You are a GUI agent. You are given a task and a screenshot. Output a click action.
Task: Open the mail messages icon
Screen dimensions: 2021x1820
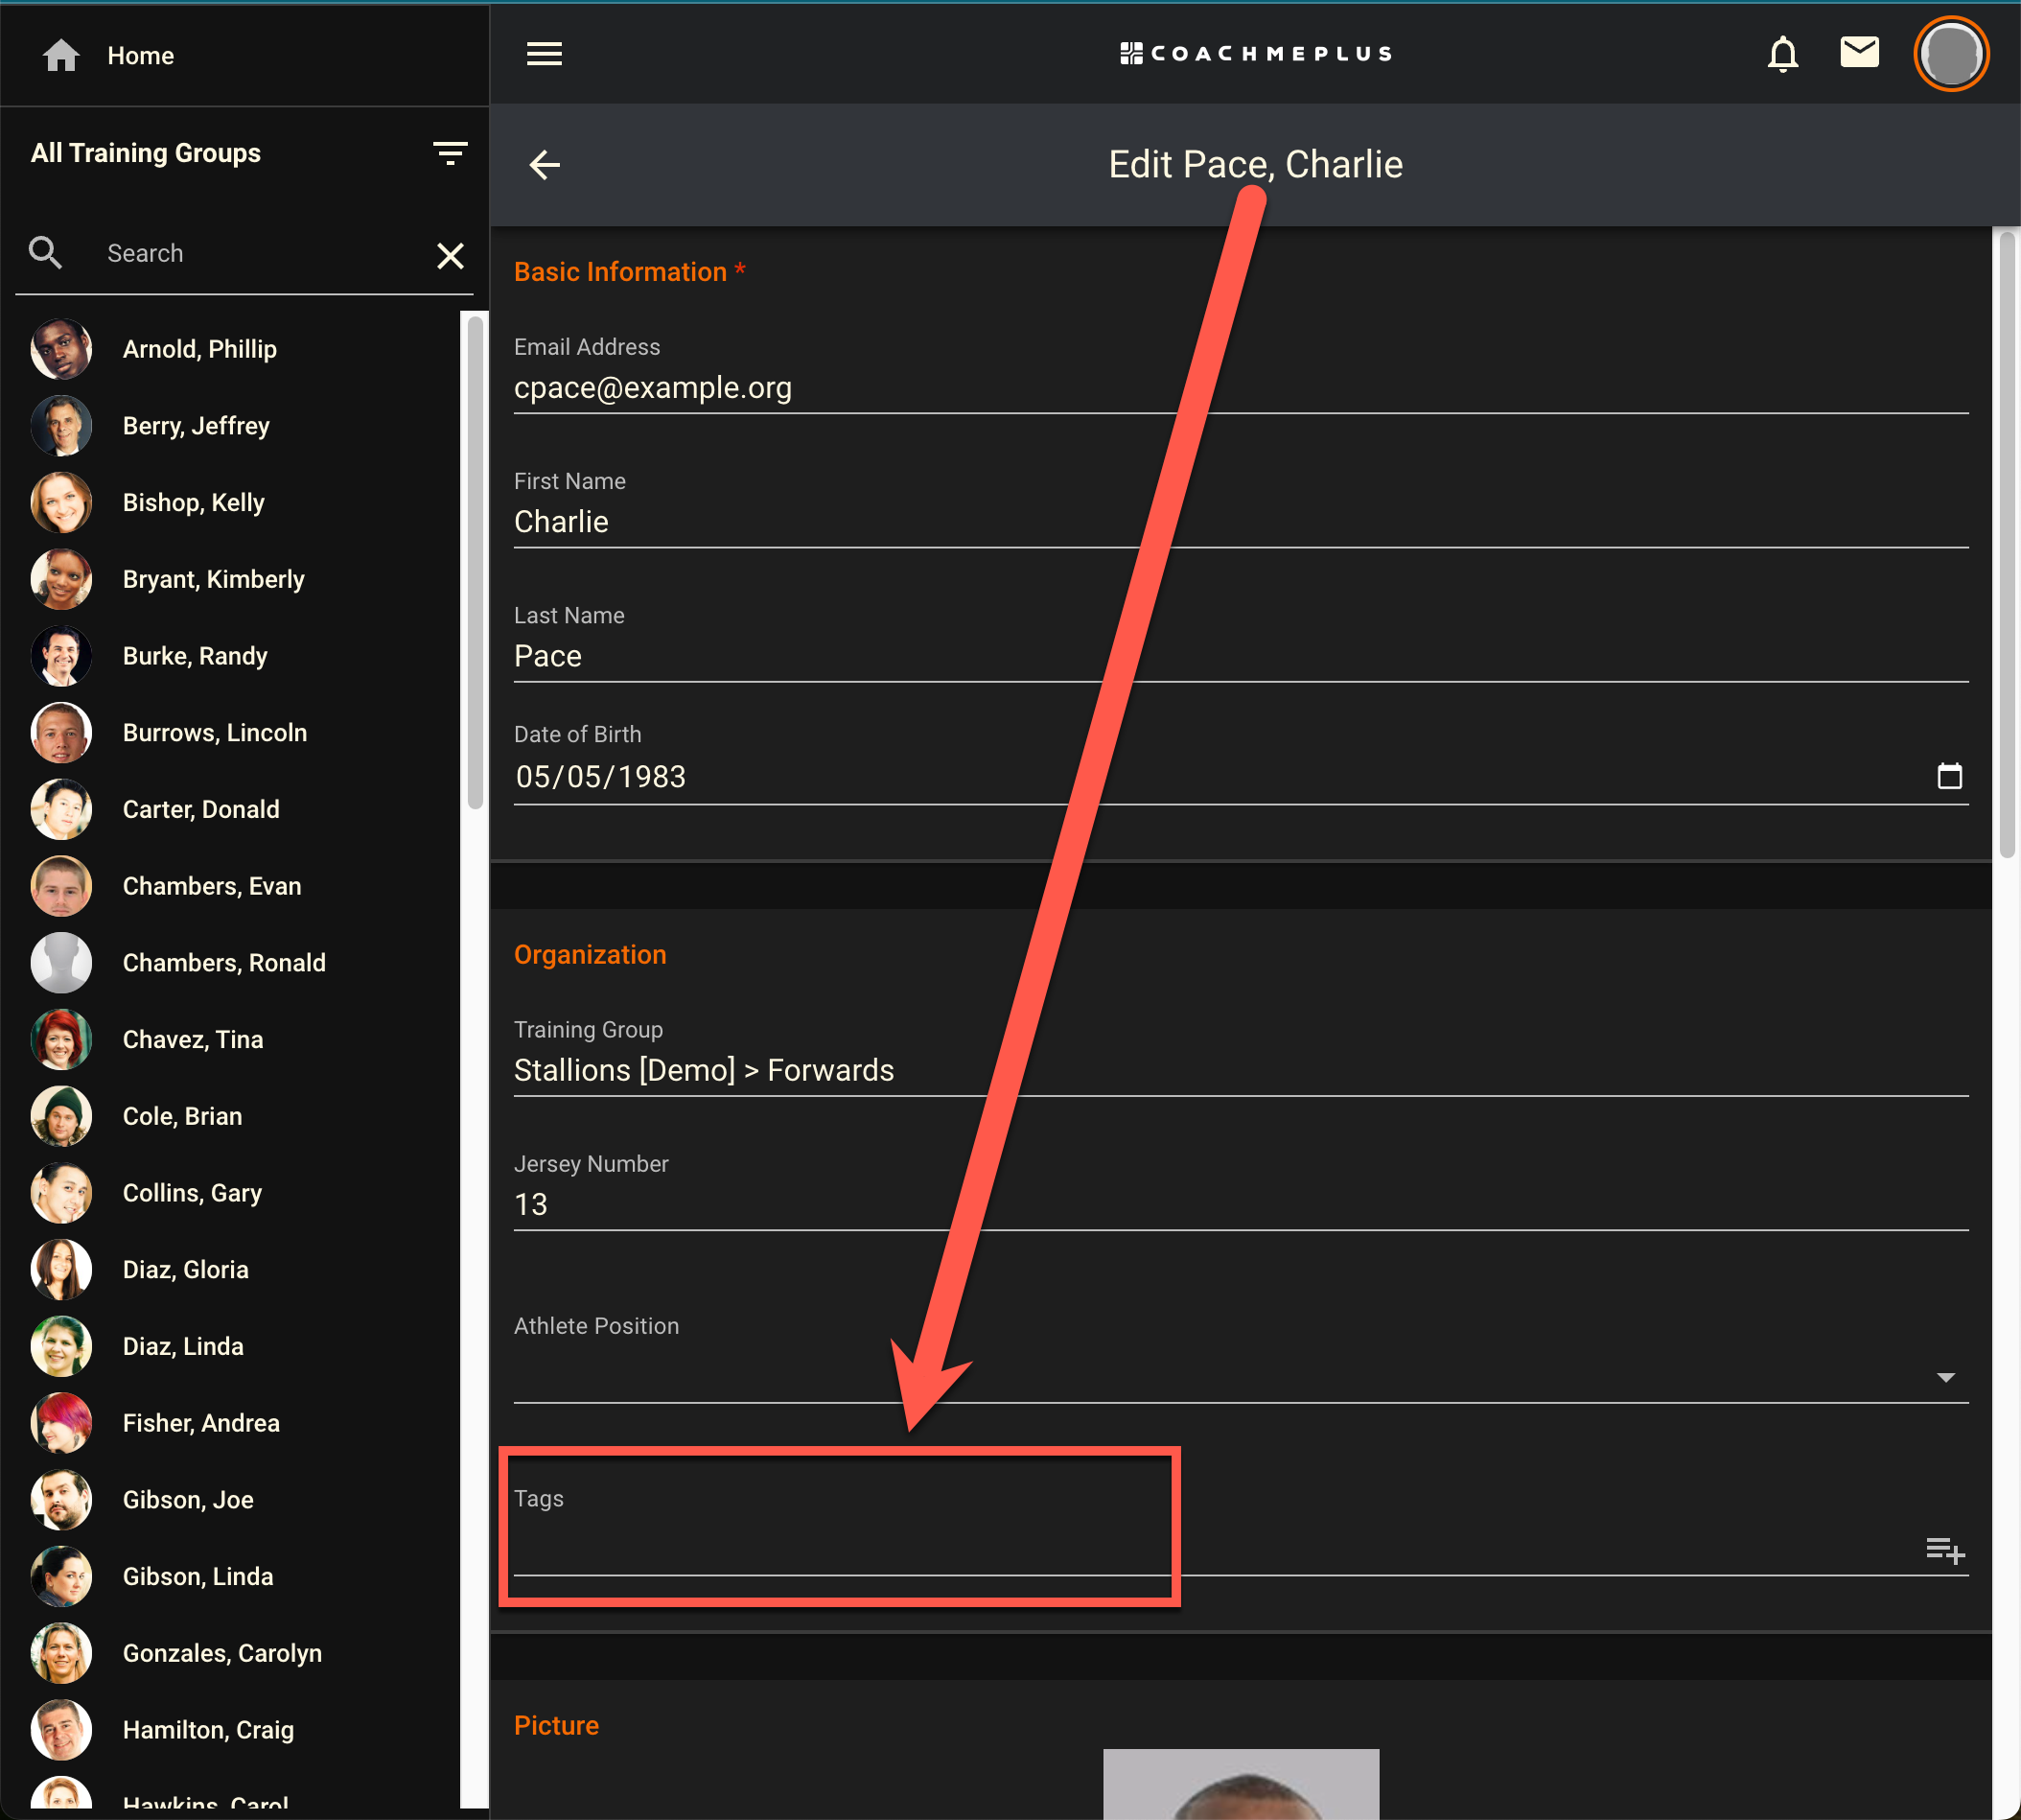tap(1859, 52)
